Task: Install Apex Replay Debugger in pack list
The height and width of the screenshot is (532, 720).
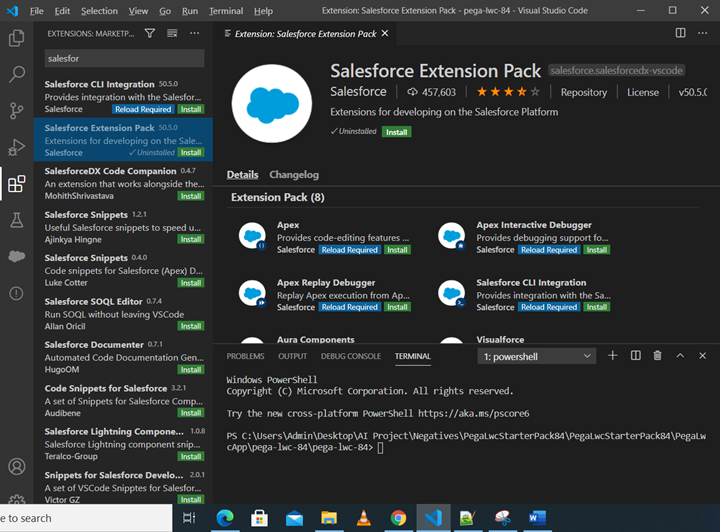Action: coord(397,307)
